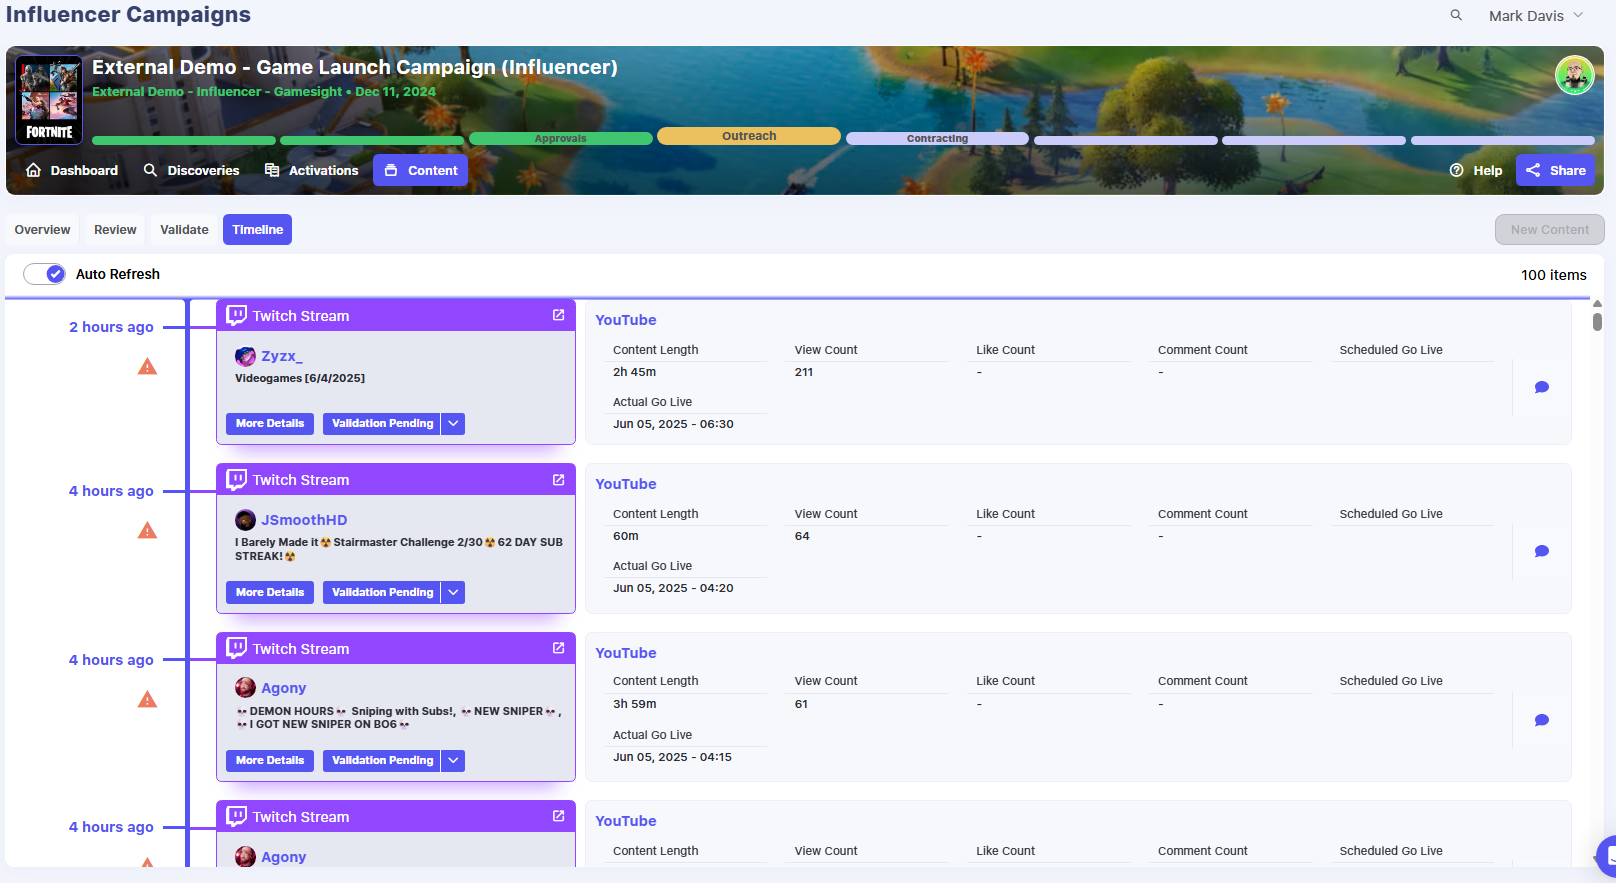Click go-live time 'Jun 05, 2025 - 06:30'
Screen dimensions: 1616x883
click(673, 424)
